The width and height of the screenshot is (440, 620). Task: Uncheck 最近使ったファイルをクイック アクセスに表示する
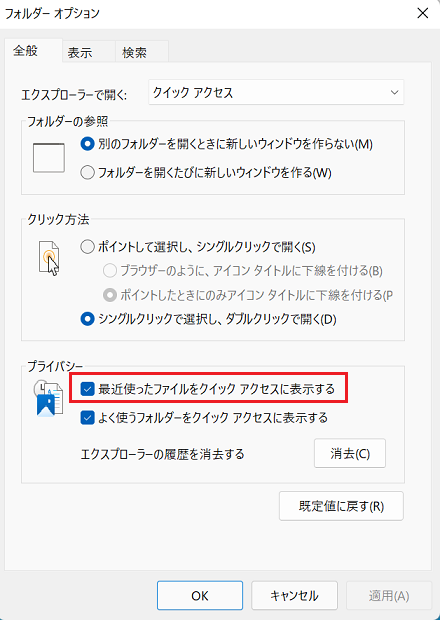[x=87, y=389]
